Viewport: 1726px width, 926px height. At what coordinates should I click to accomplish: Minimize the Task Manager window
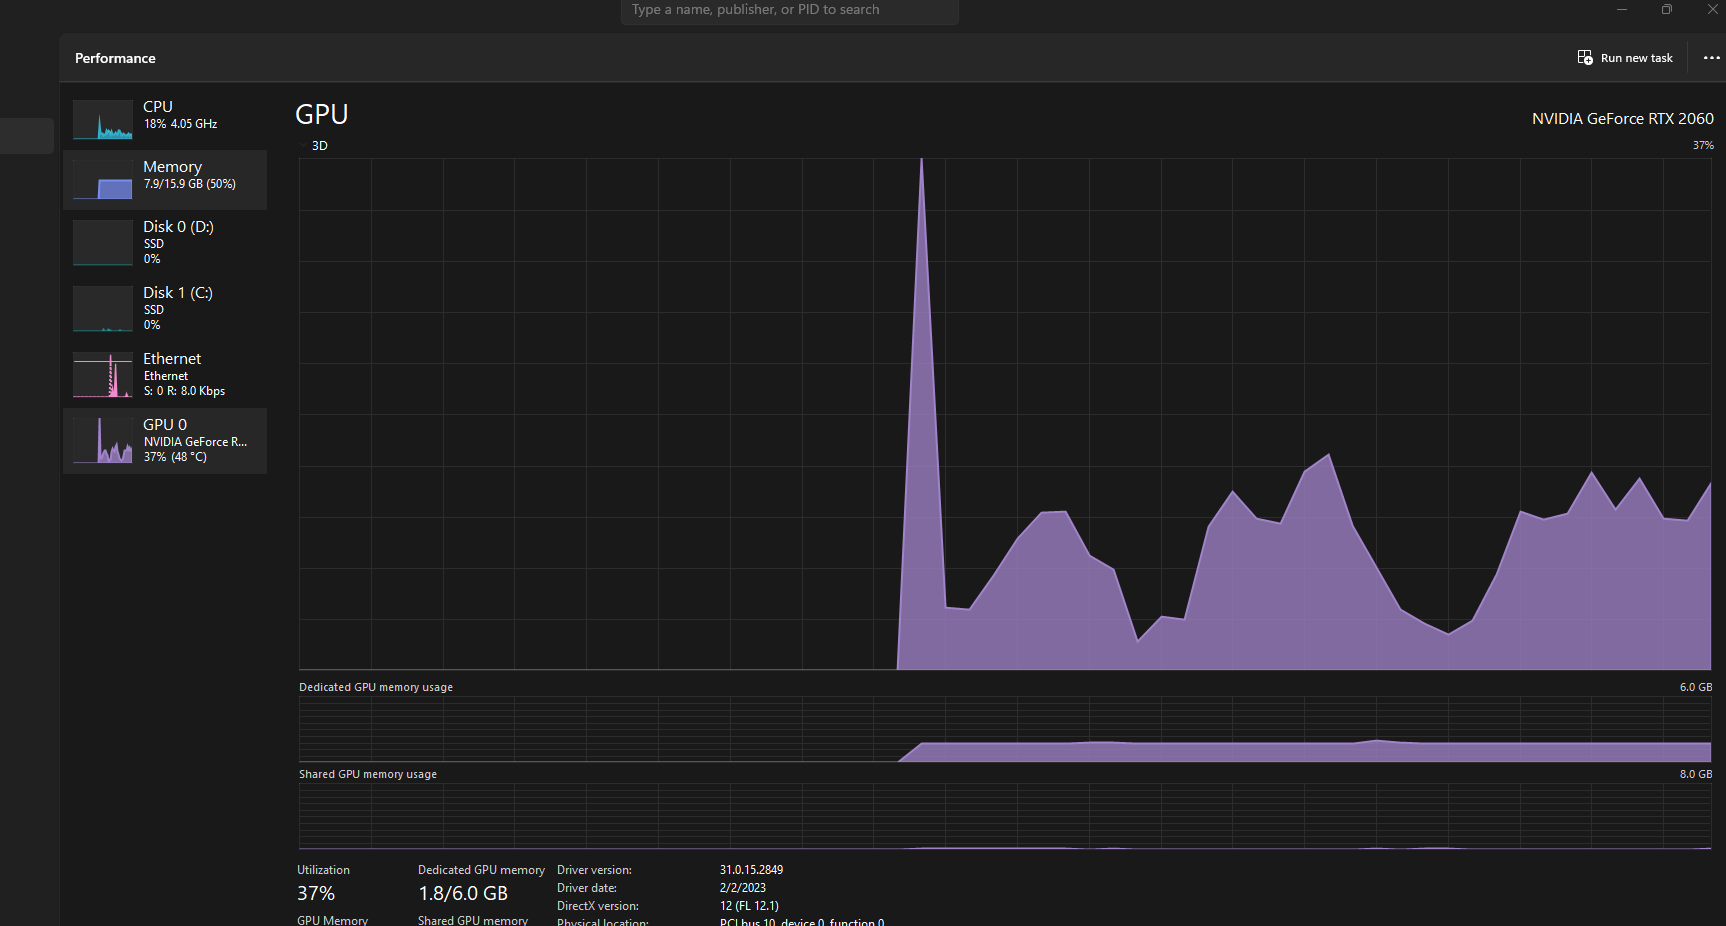pyautogui.click(x=1622, y=9)
